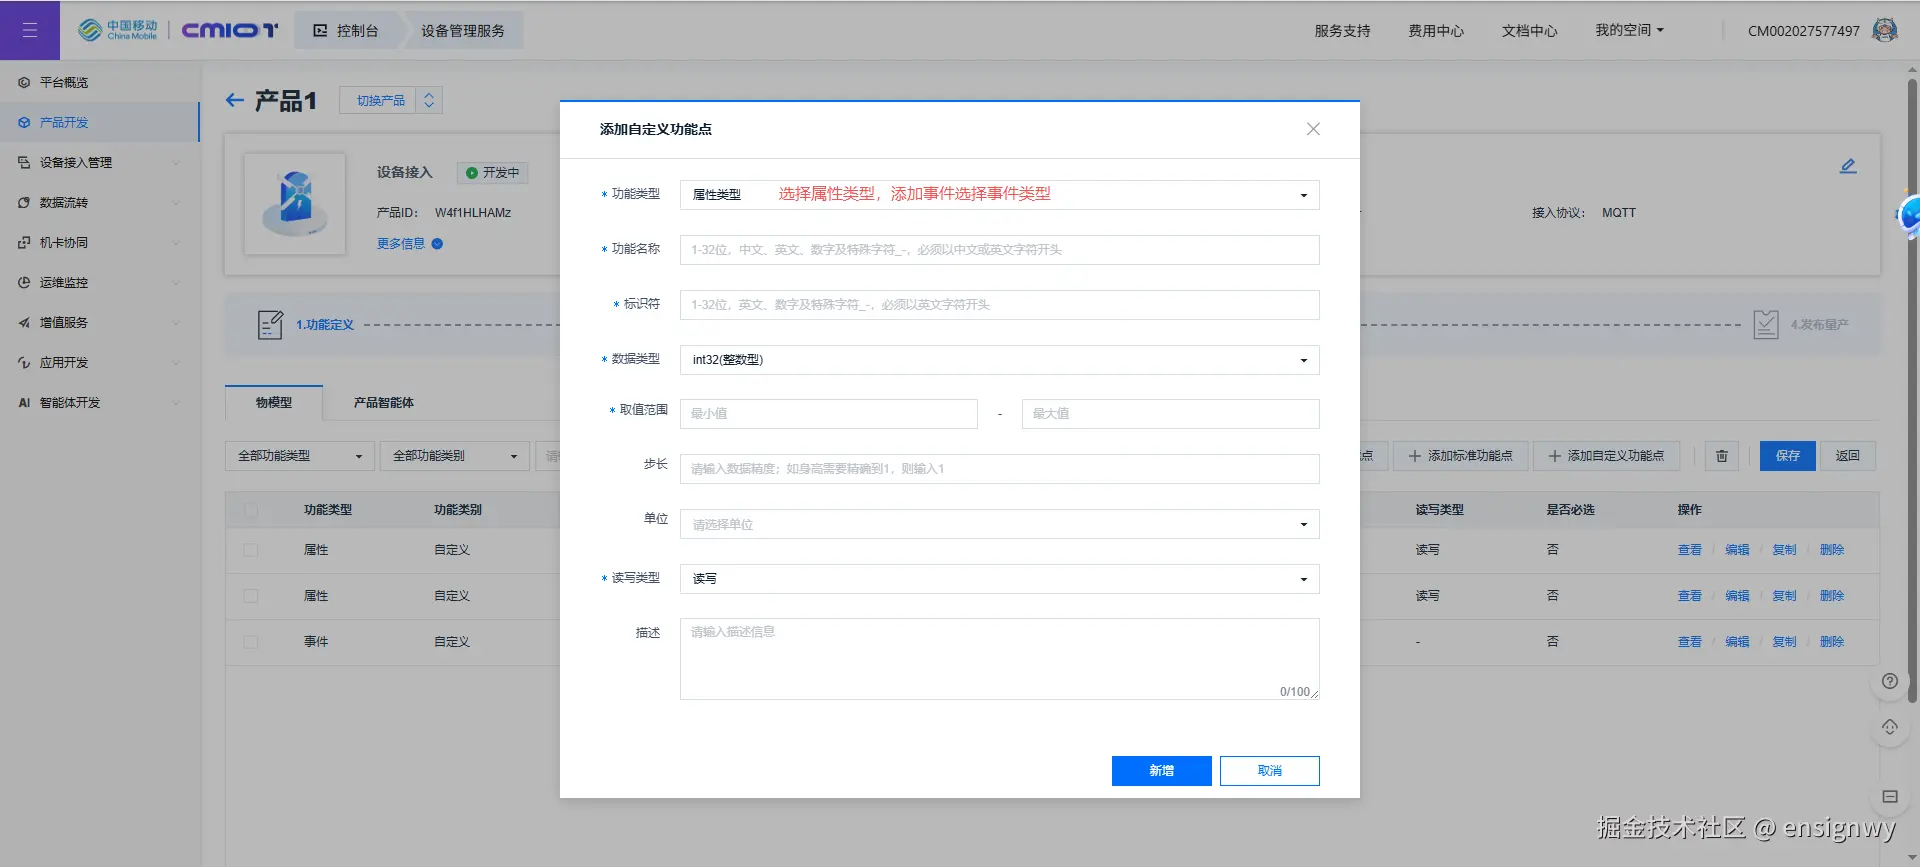Image resolution: width=1920 pixels, height=867 pixels.
Task: Open the 读写类型 dropdown
Action: (x=999, y=579)
